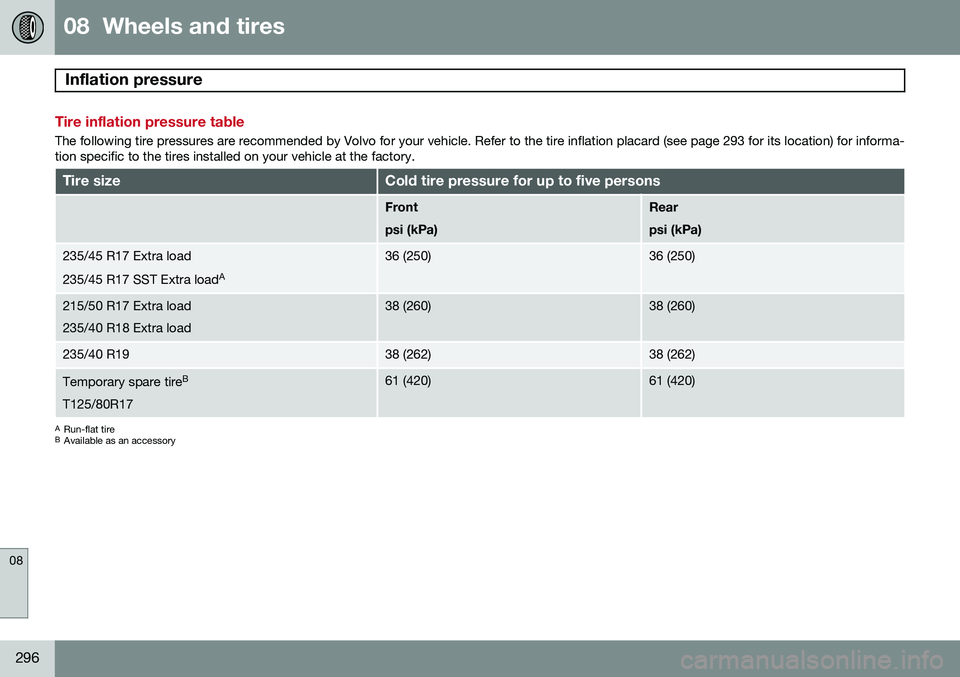This screenshot has height=677, width=960.
Task: Click the 'Tire size' column header
Action: pos(91,181)
